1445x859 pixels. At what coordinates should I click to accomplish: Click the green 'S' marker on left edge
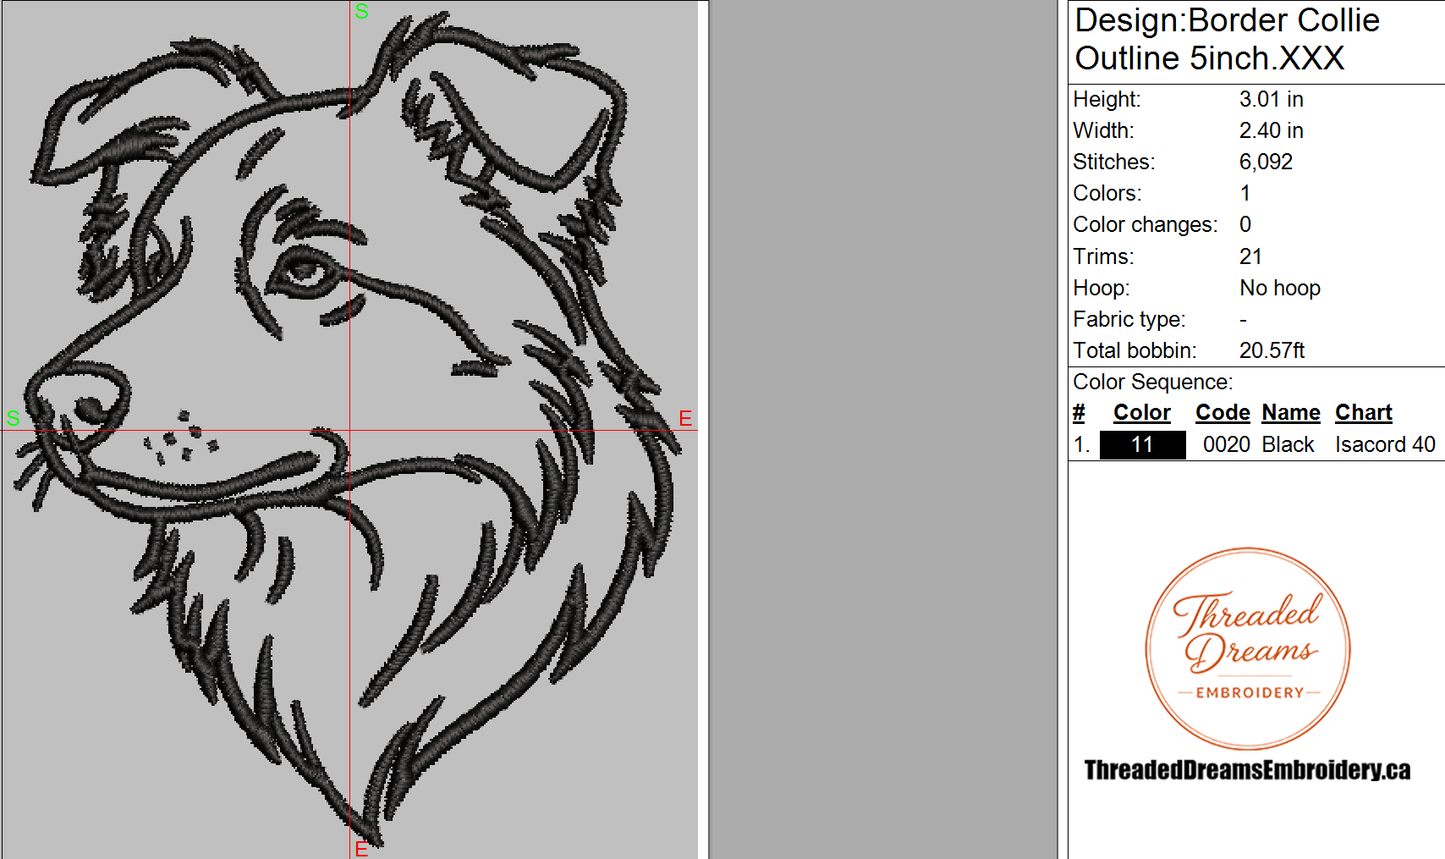13,418
